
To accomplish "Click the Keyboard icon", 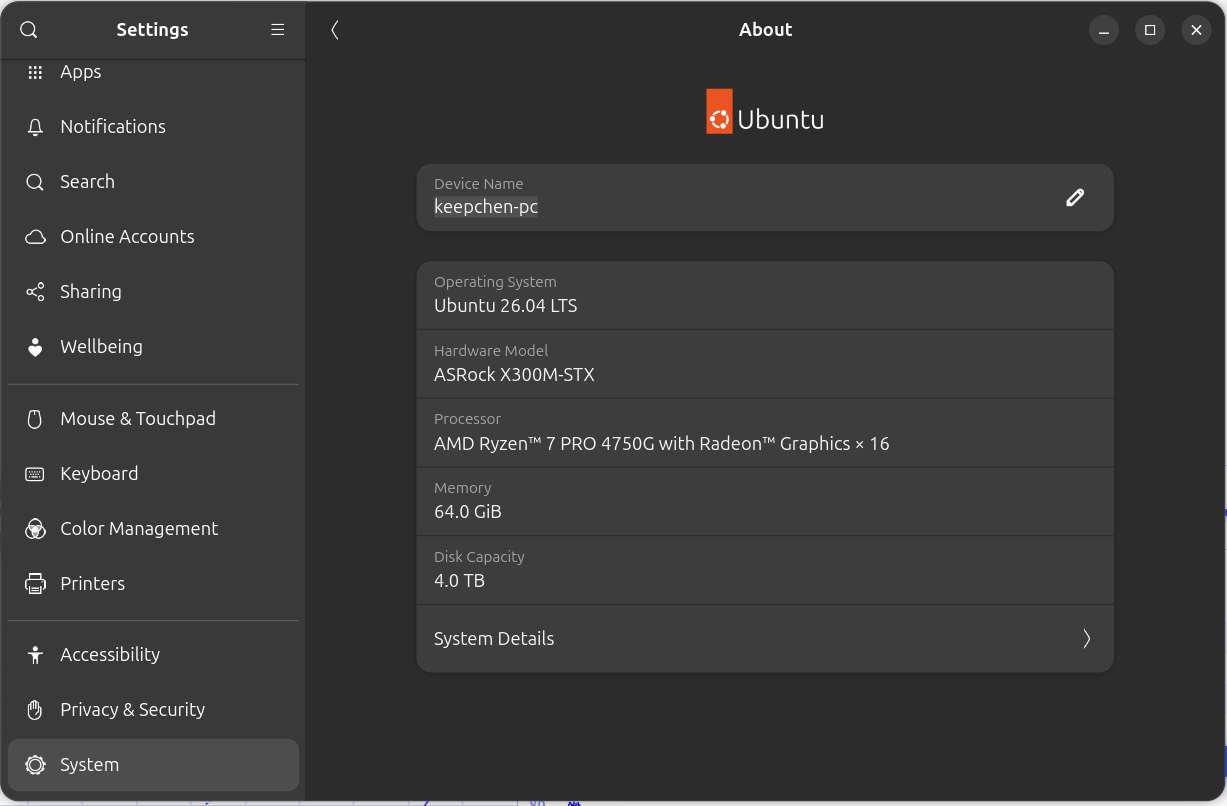I will tap(35, 474).
